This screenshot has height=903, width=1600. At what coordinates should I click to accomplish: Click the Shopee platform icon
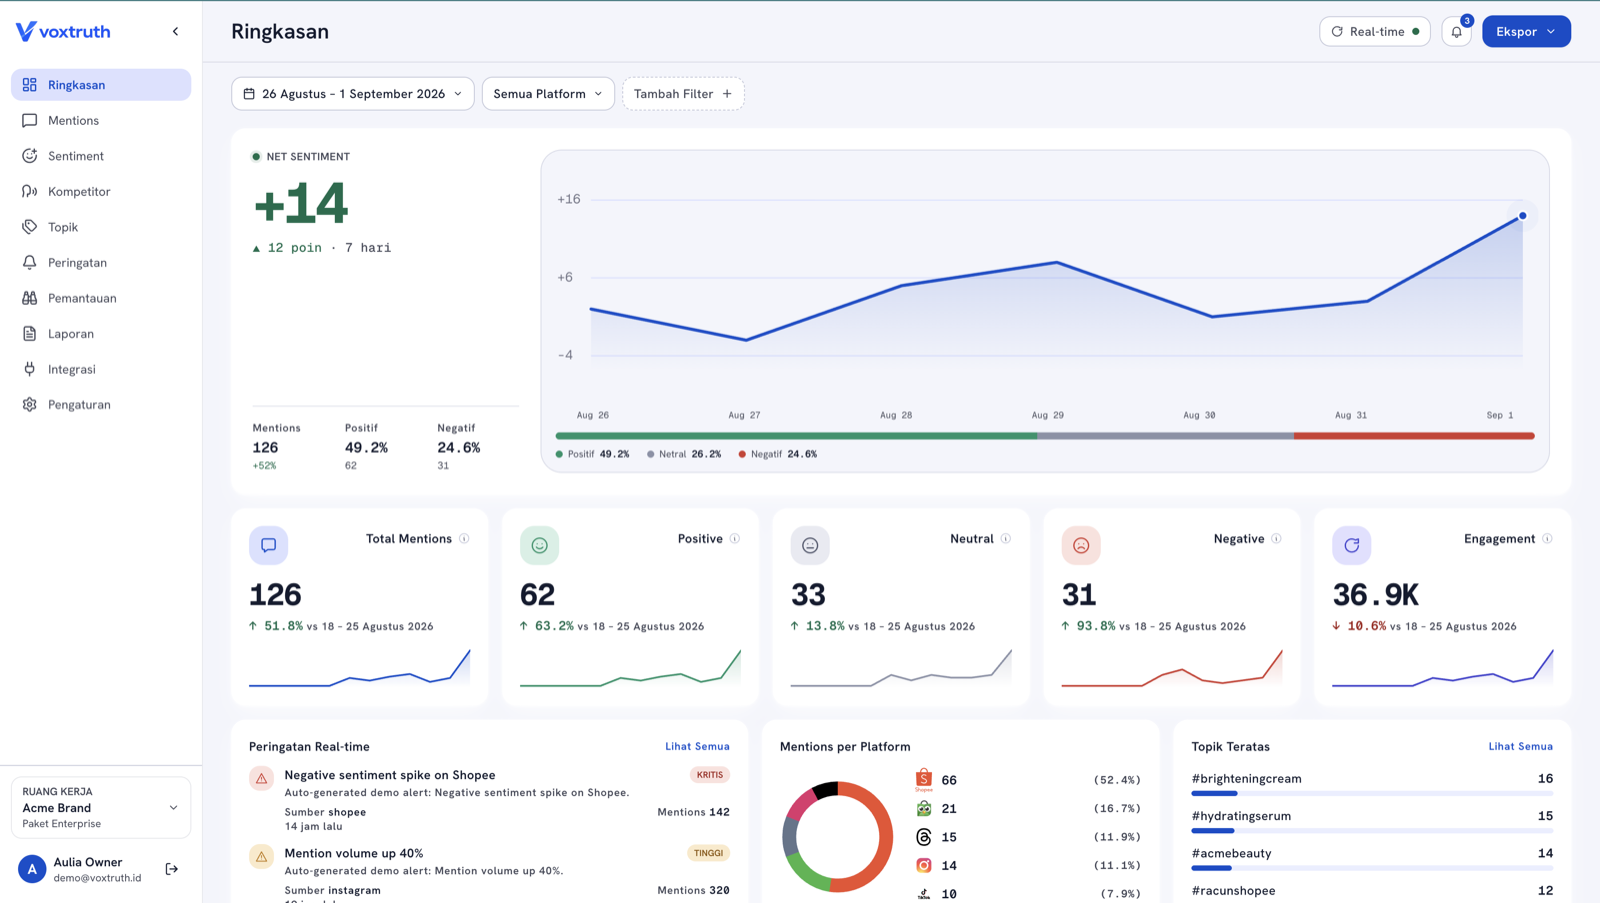tap(924, 780)
